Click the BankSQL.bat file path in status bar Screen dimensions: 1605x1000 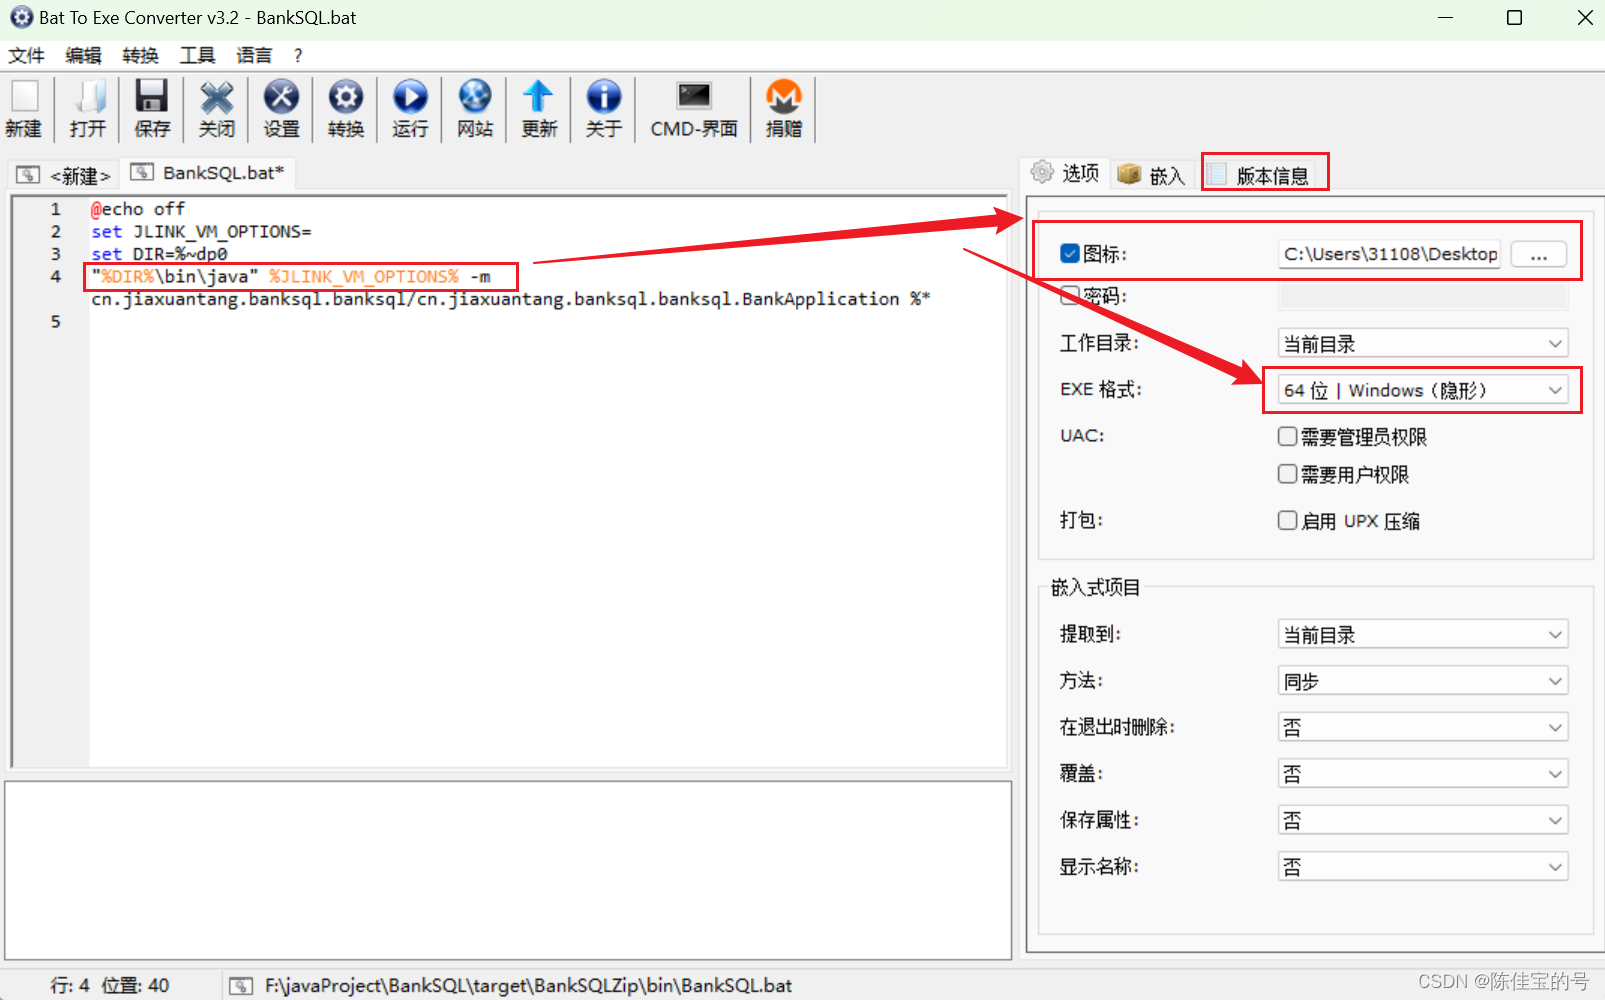(528, 985)
